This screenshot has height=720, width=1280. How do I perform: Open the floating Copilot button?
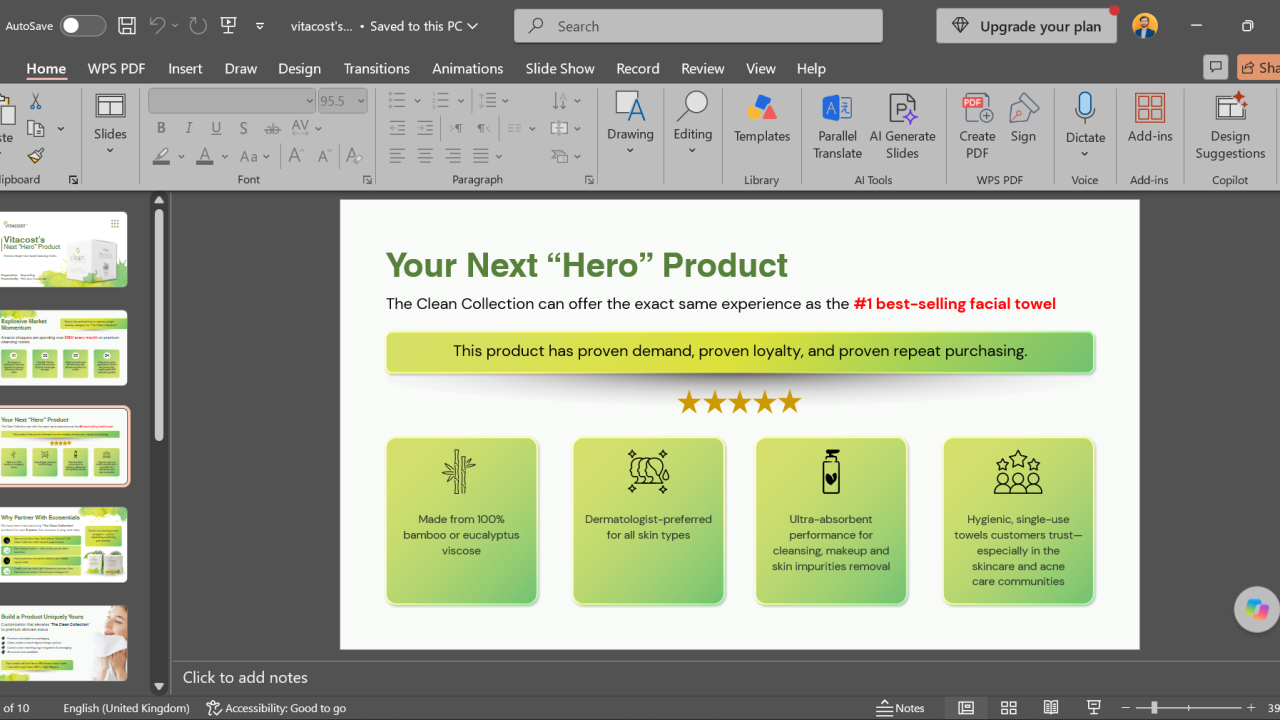click(1257, 608)
